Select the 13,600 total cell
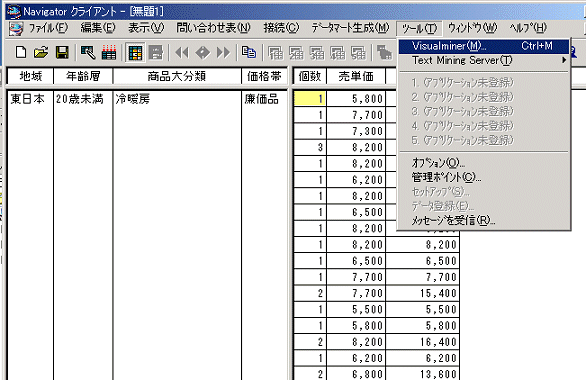 pos(423,373)
